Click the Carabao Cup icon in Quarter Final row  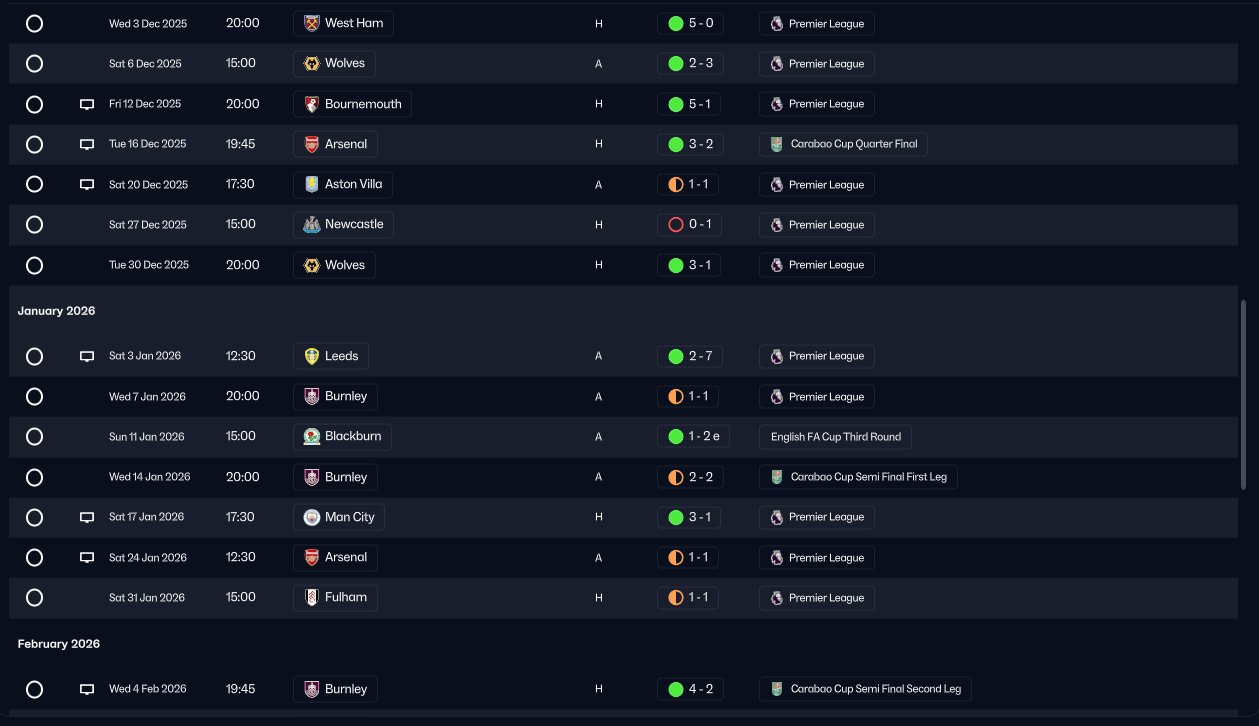(777, 144)
